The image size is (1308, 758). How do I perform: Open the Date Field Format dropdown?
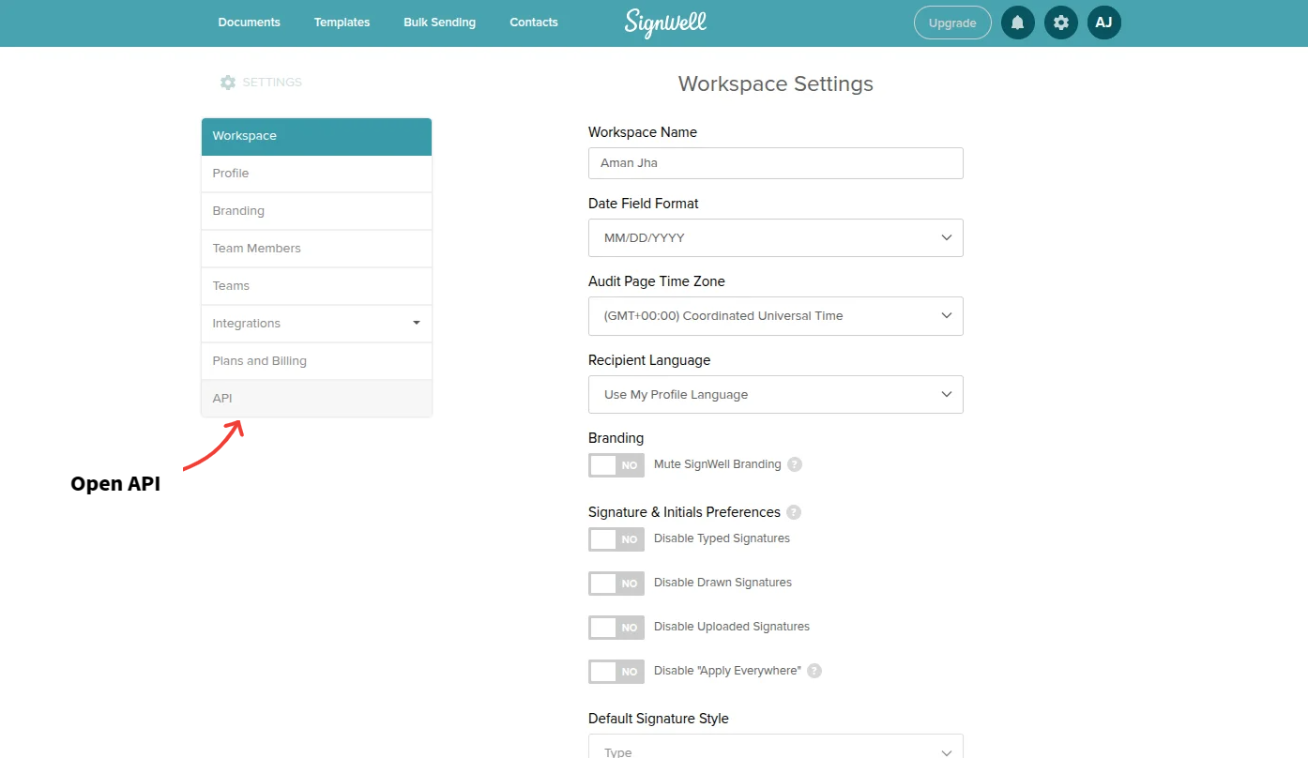(775, 237)
